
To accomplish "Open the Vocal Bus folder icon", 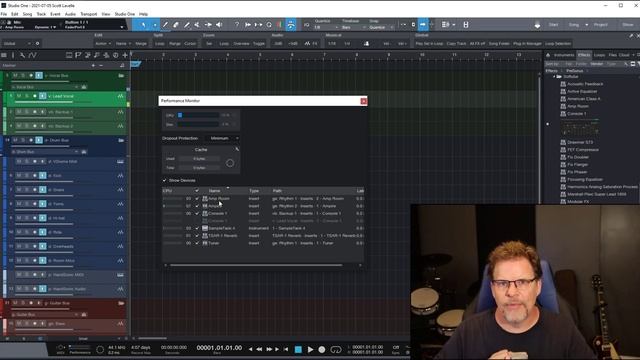I will pos(121,76).
